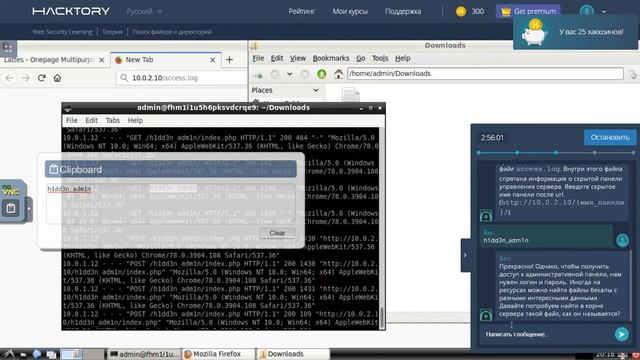640x360 pixels.
Task: Click the Написать сообщение input field
Action: tap(547, 334)
